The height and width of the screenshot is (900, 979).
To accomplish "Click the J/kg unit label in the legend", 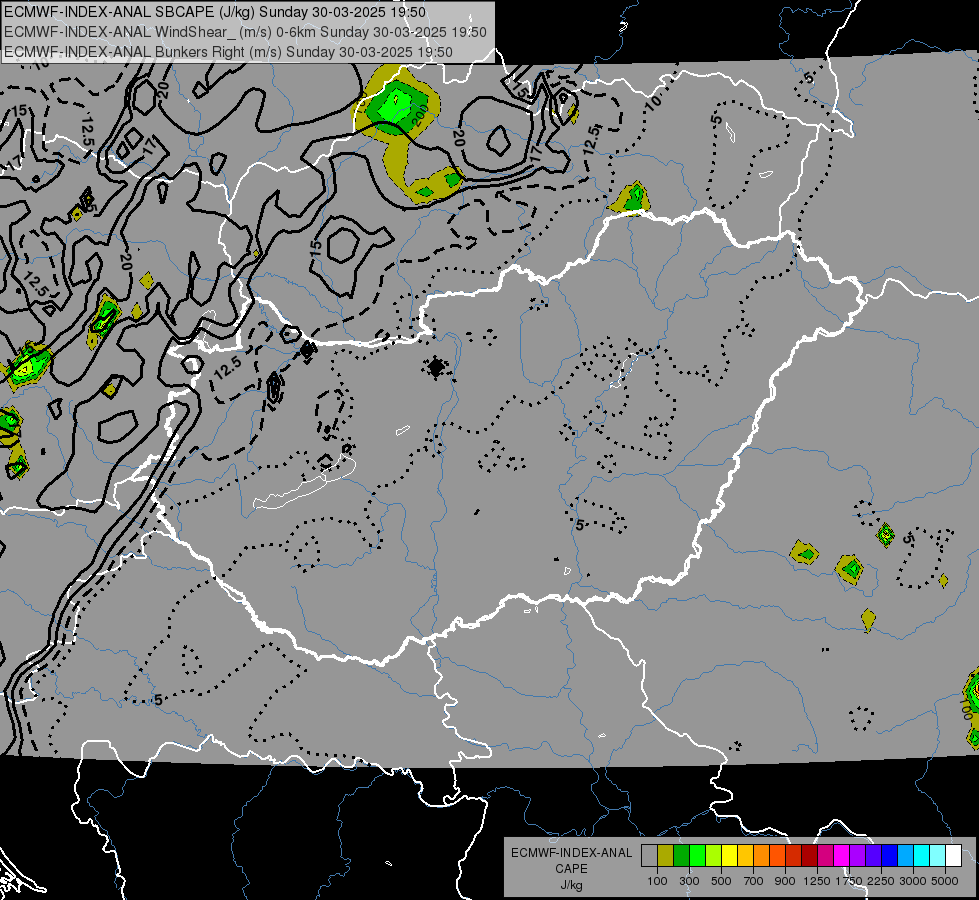I will (571, 885).
